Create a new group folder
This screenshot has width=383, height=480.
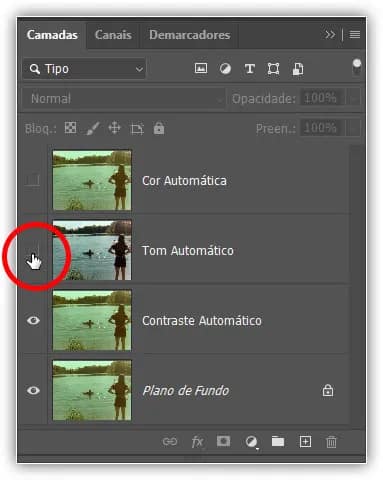(277, 442)
